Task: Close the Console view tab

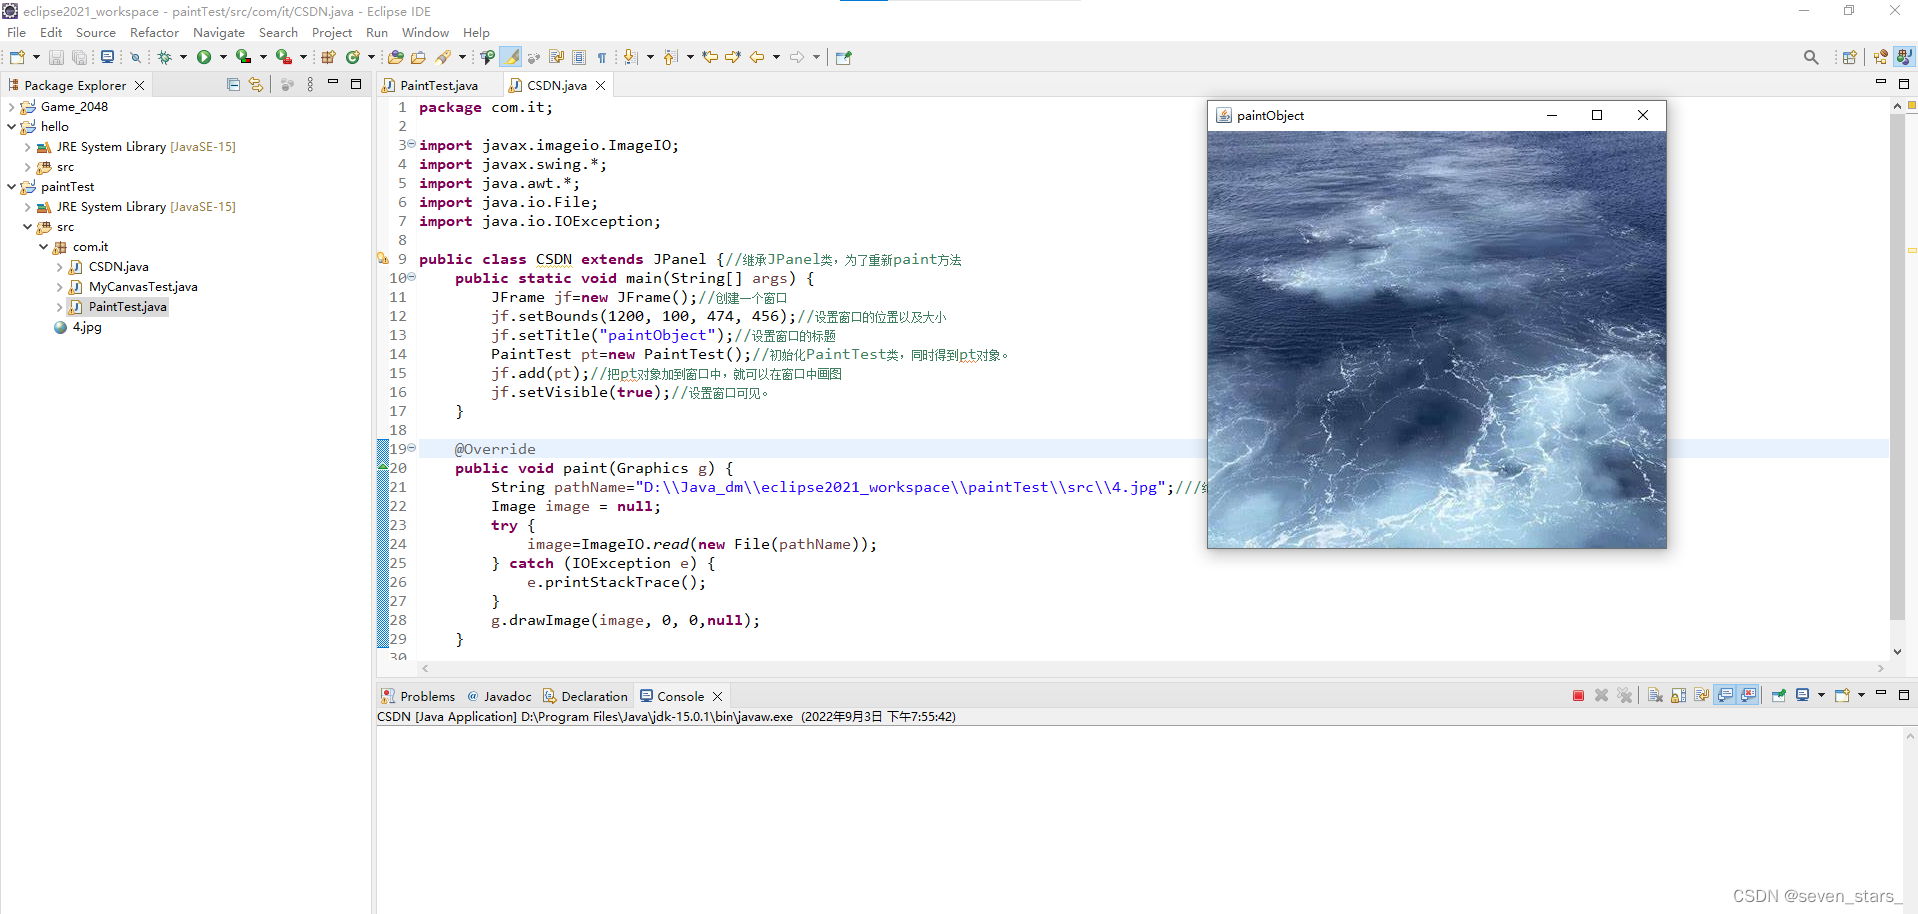Action: (717, 696)
